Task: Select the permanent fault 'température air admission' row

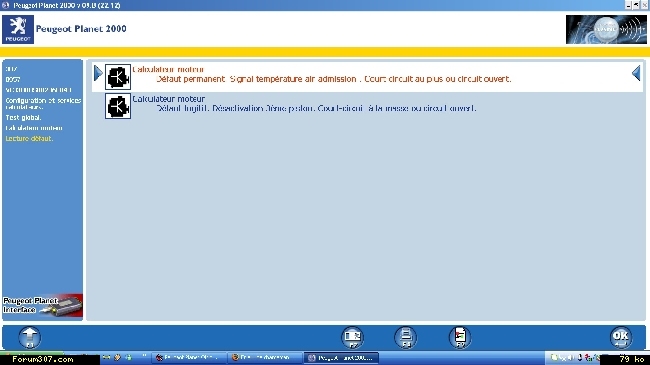Action: 368,76
